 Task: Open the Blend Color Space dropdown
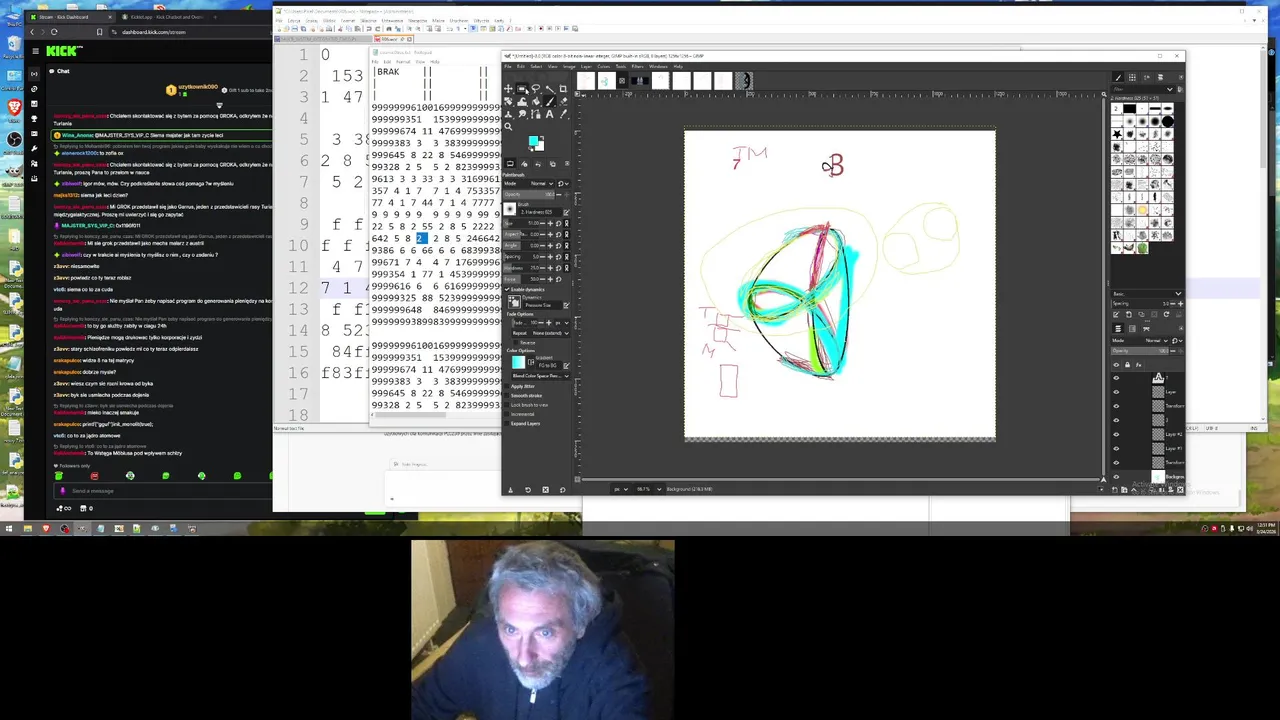[x=541, y=376]
